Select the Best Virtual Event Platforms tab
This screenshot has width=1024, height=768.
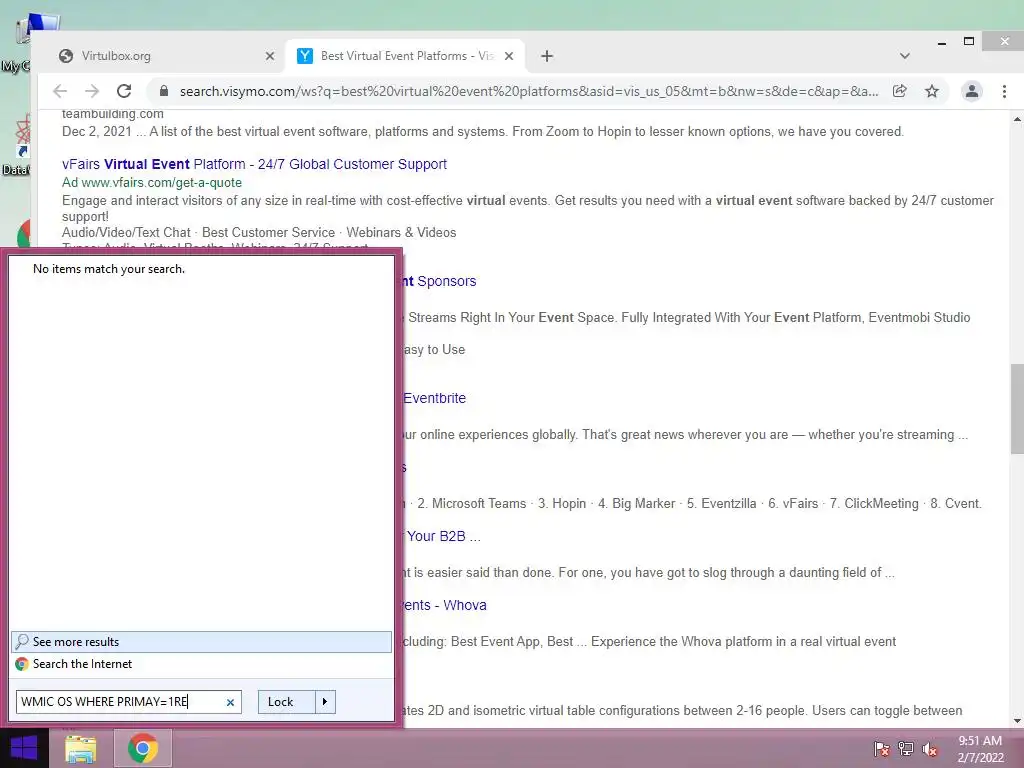pos(404,56)
